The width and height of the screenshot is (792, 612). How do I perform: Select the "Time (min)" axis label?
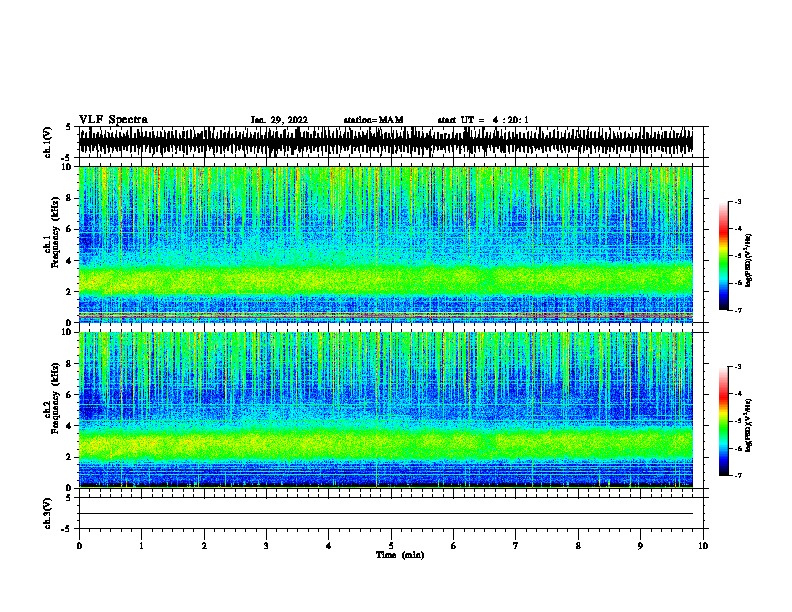click(x=400, y=555)
